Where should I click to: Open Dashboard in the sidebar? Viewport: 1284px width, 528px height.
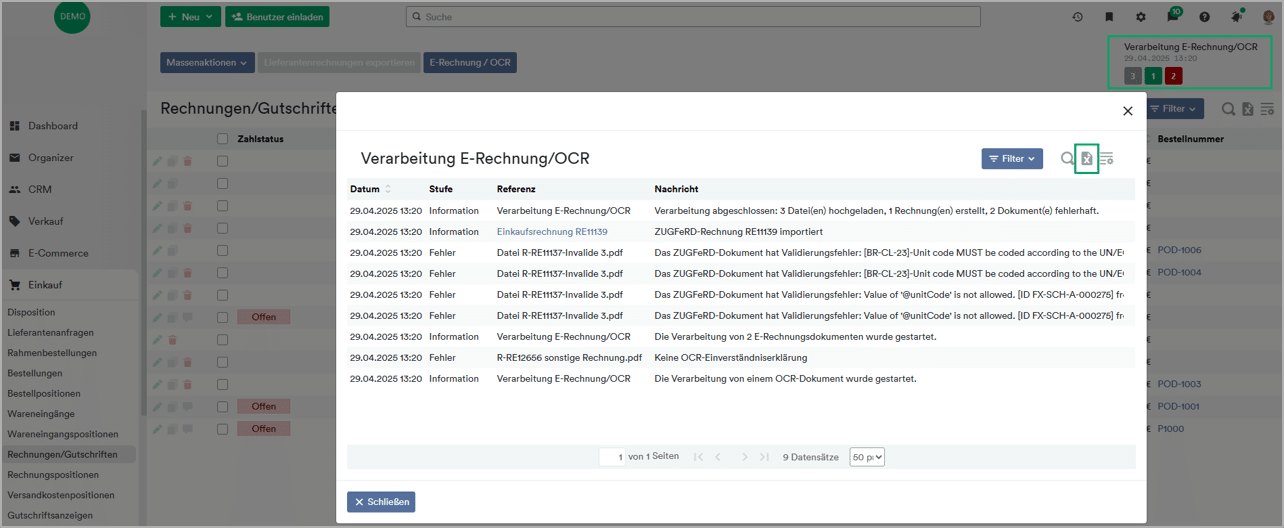[53, 126]
